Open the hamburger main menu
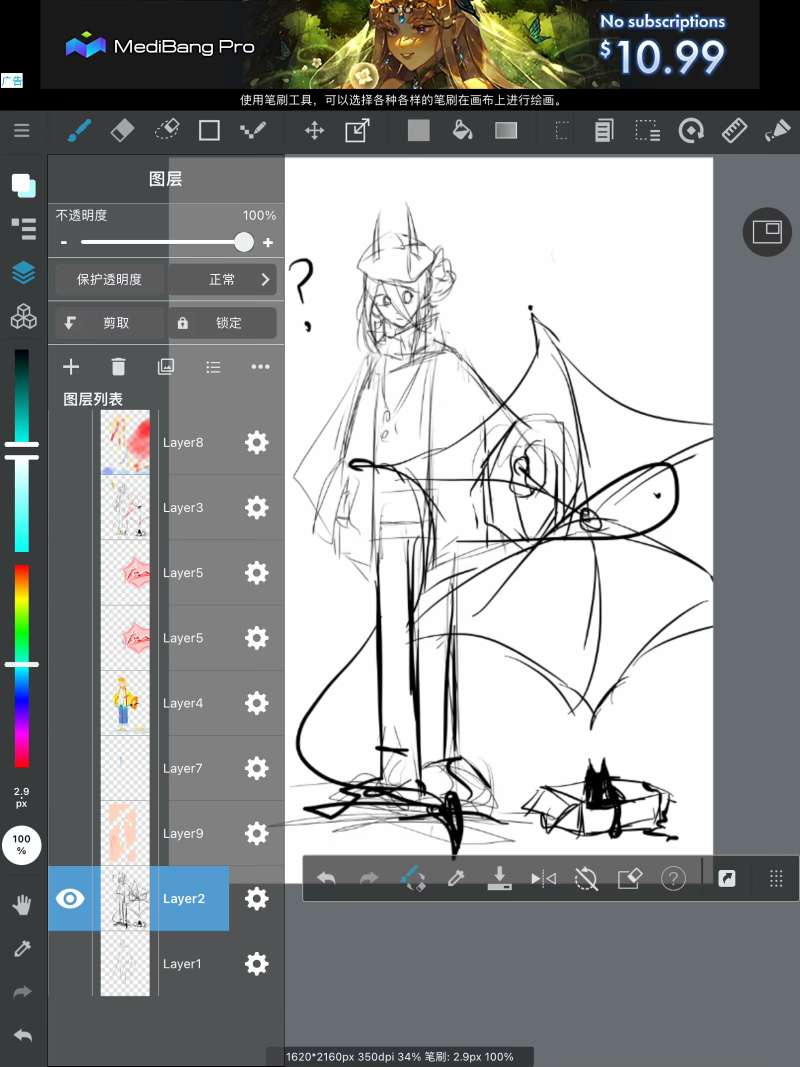The width and height of the screenshot is (800, 1067). click(22, 130)
